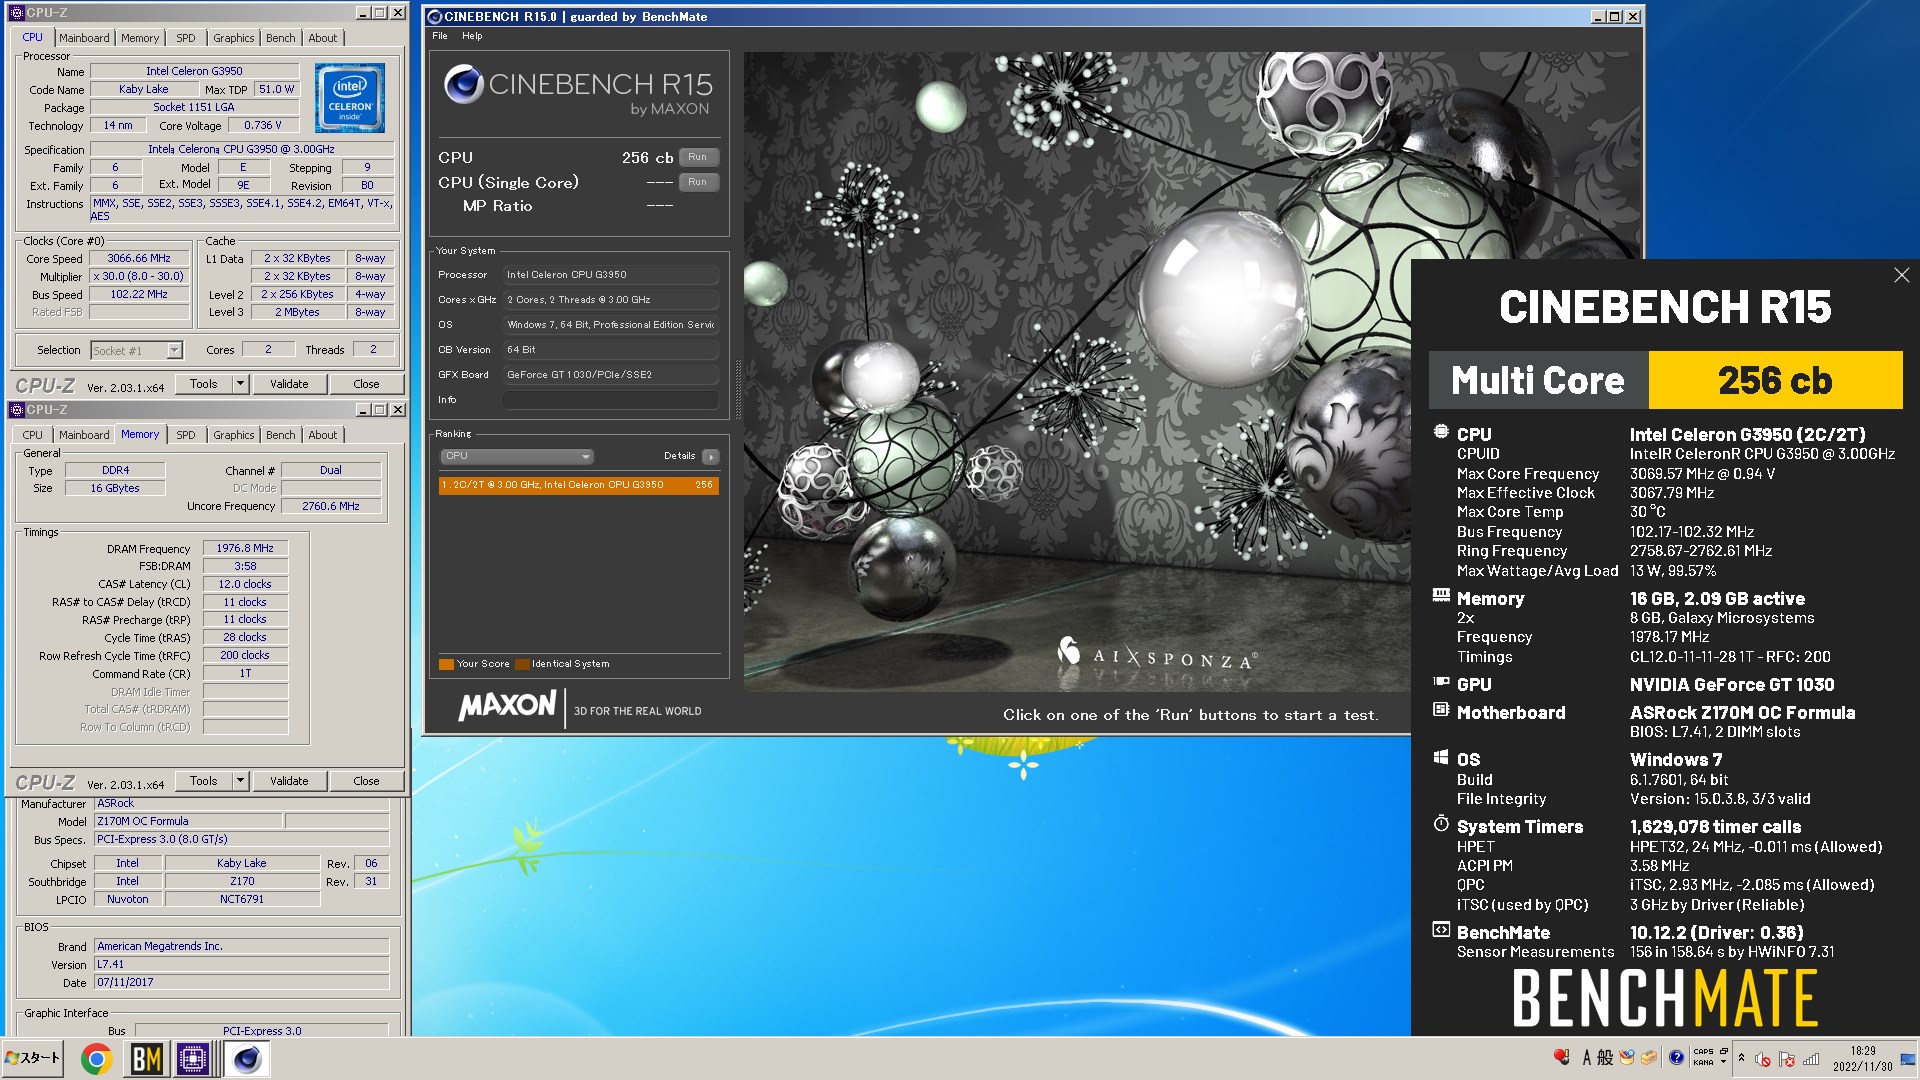Viewport: 1920px width, 1080px height.
Task: Click the network signal tray icon
Action: point(1811,1059)
